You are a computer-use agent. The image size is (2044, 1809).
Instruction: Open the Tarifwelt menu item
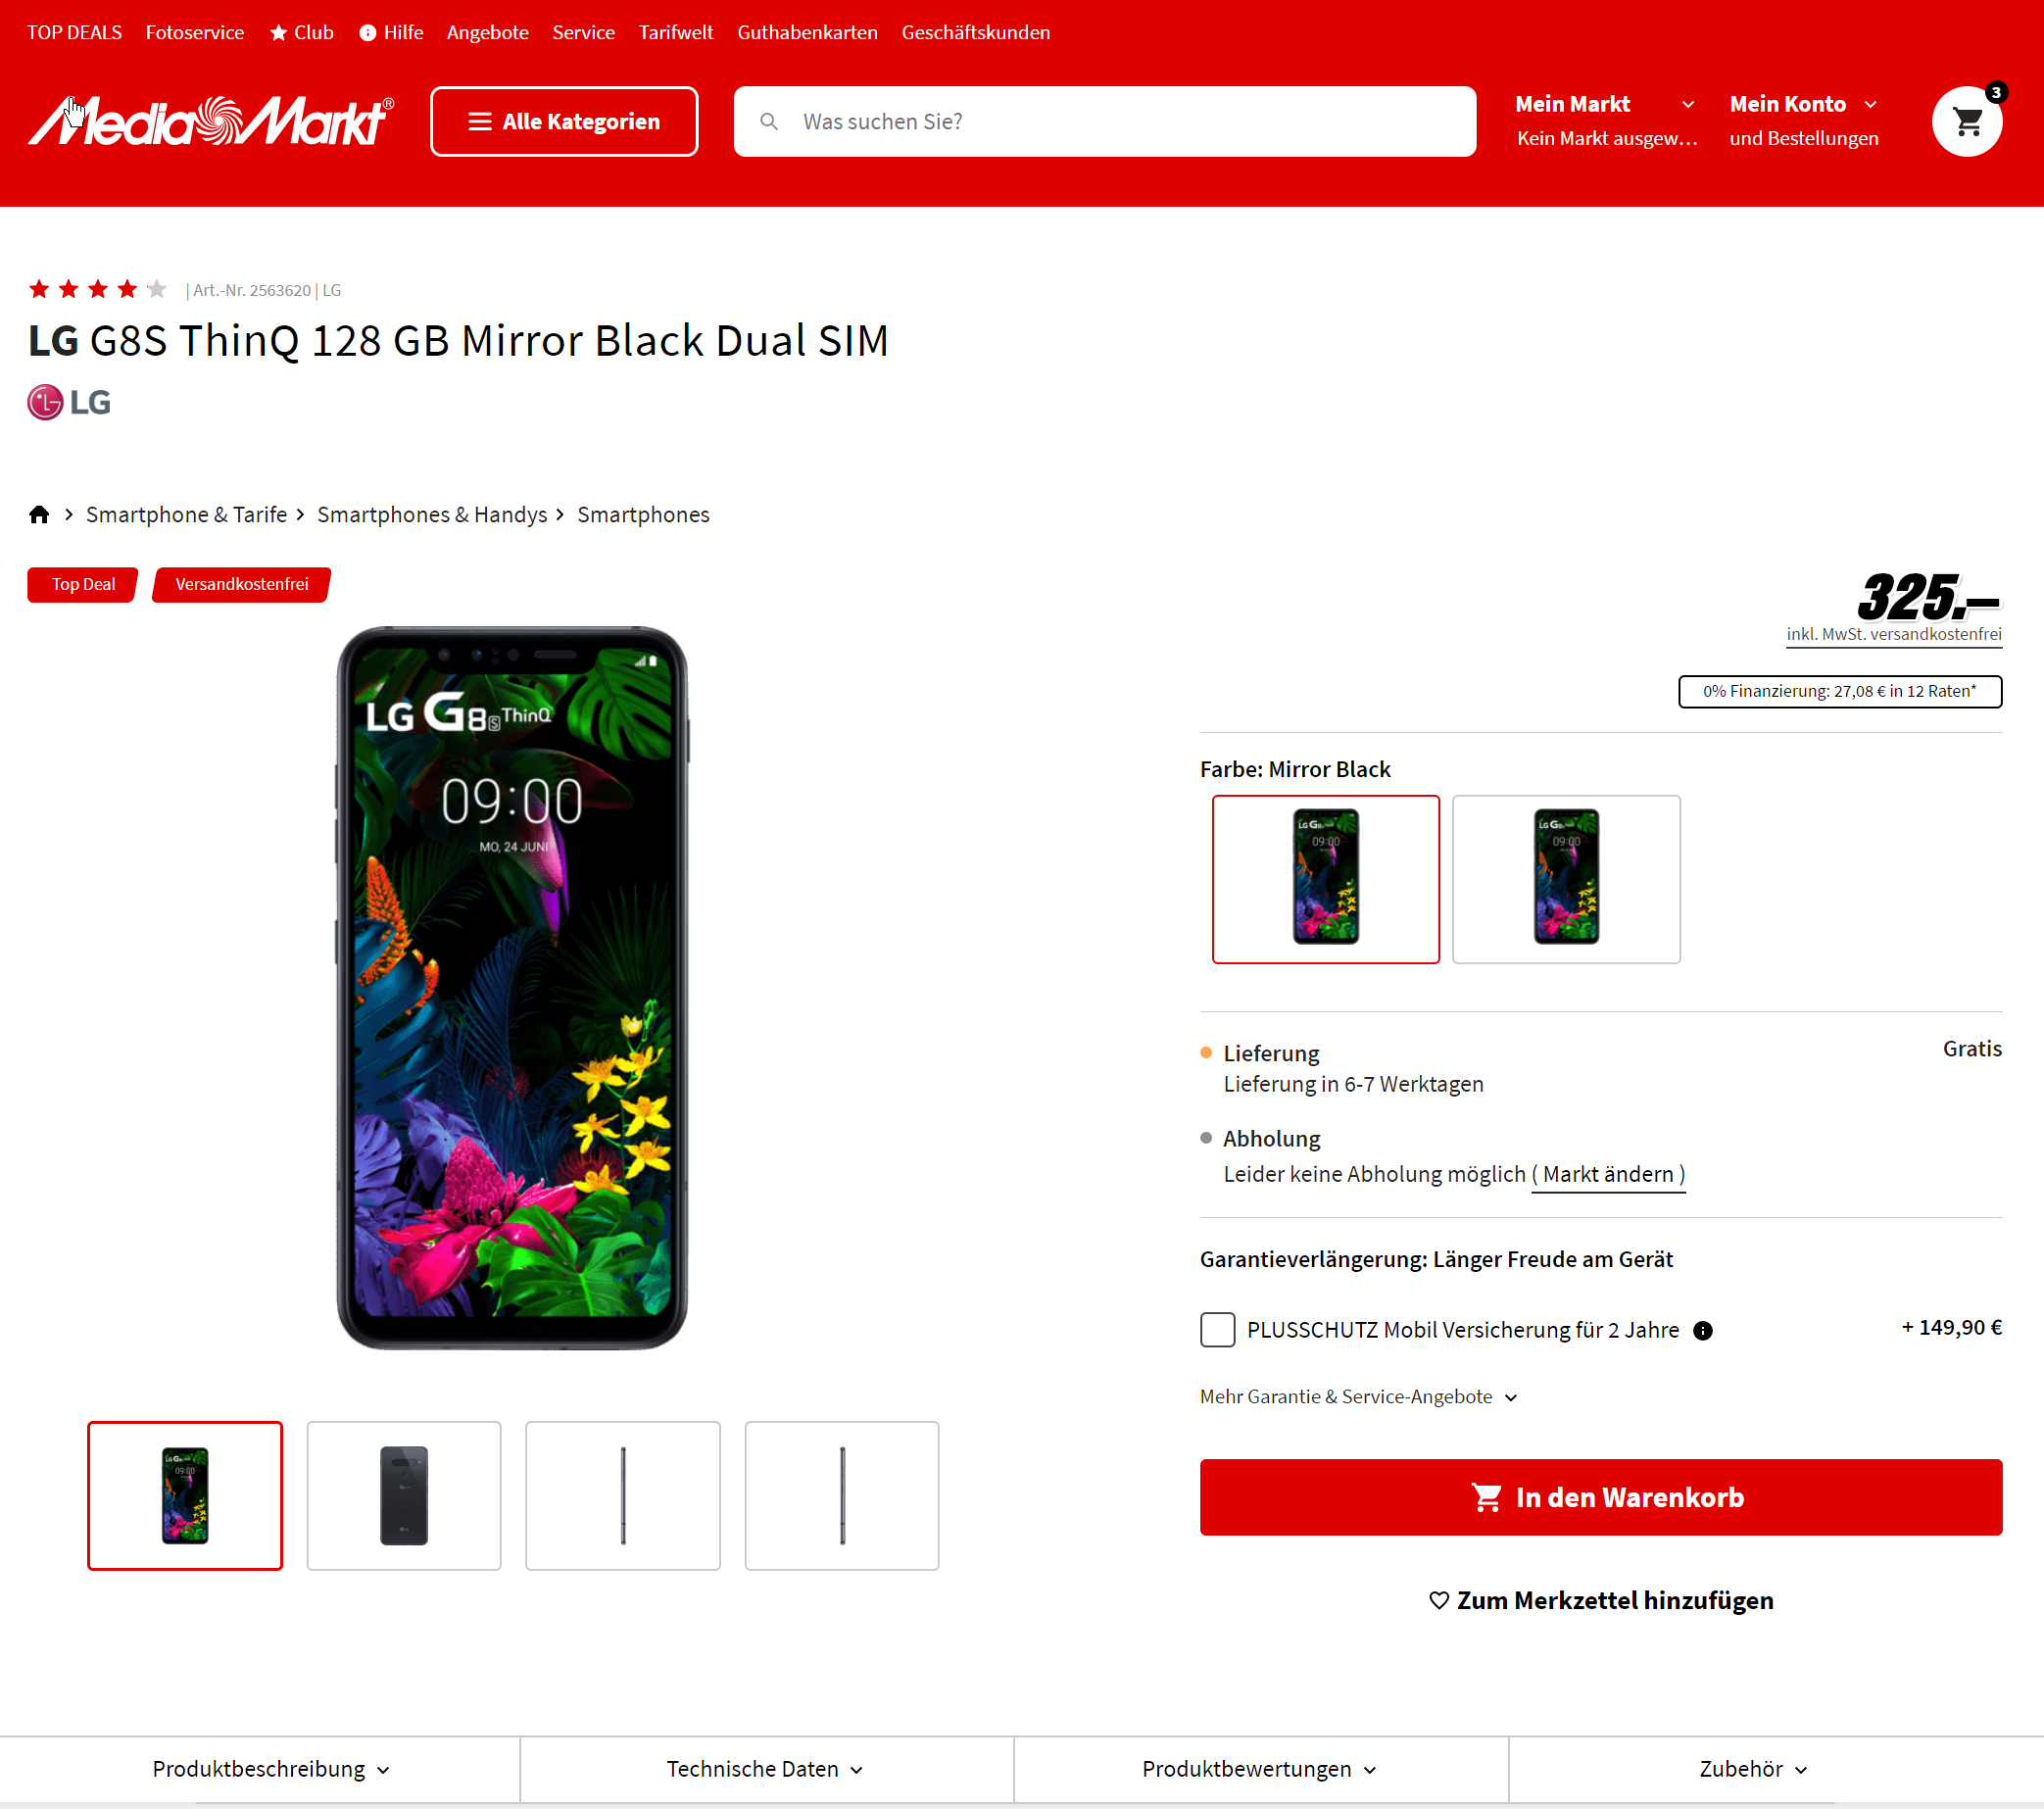click(676, 32)
